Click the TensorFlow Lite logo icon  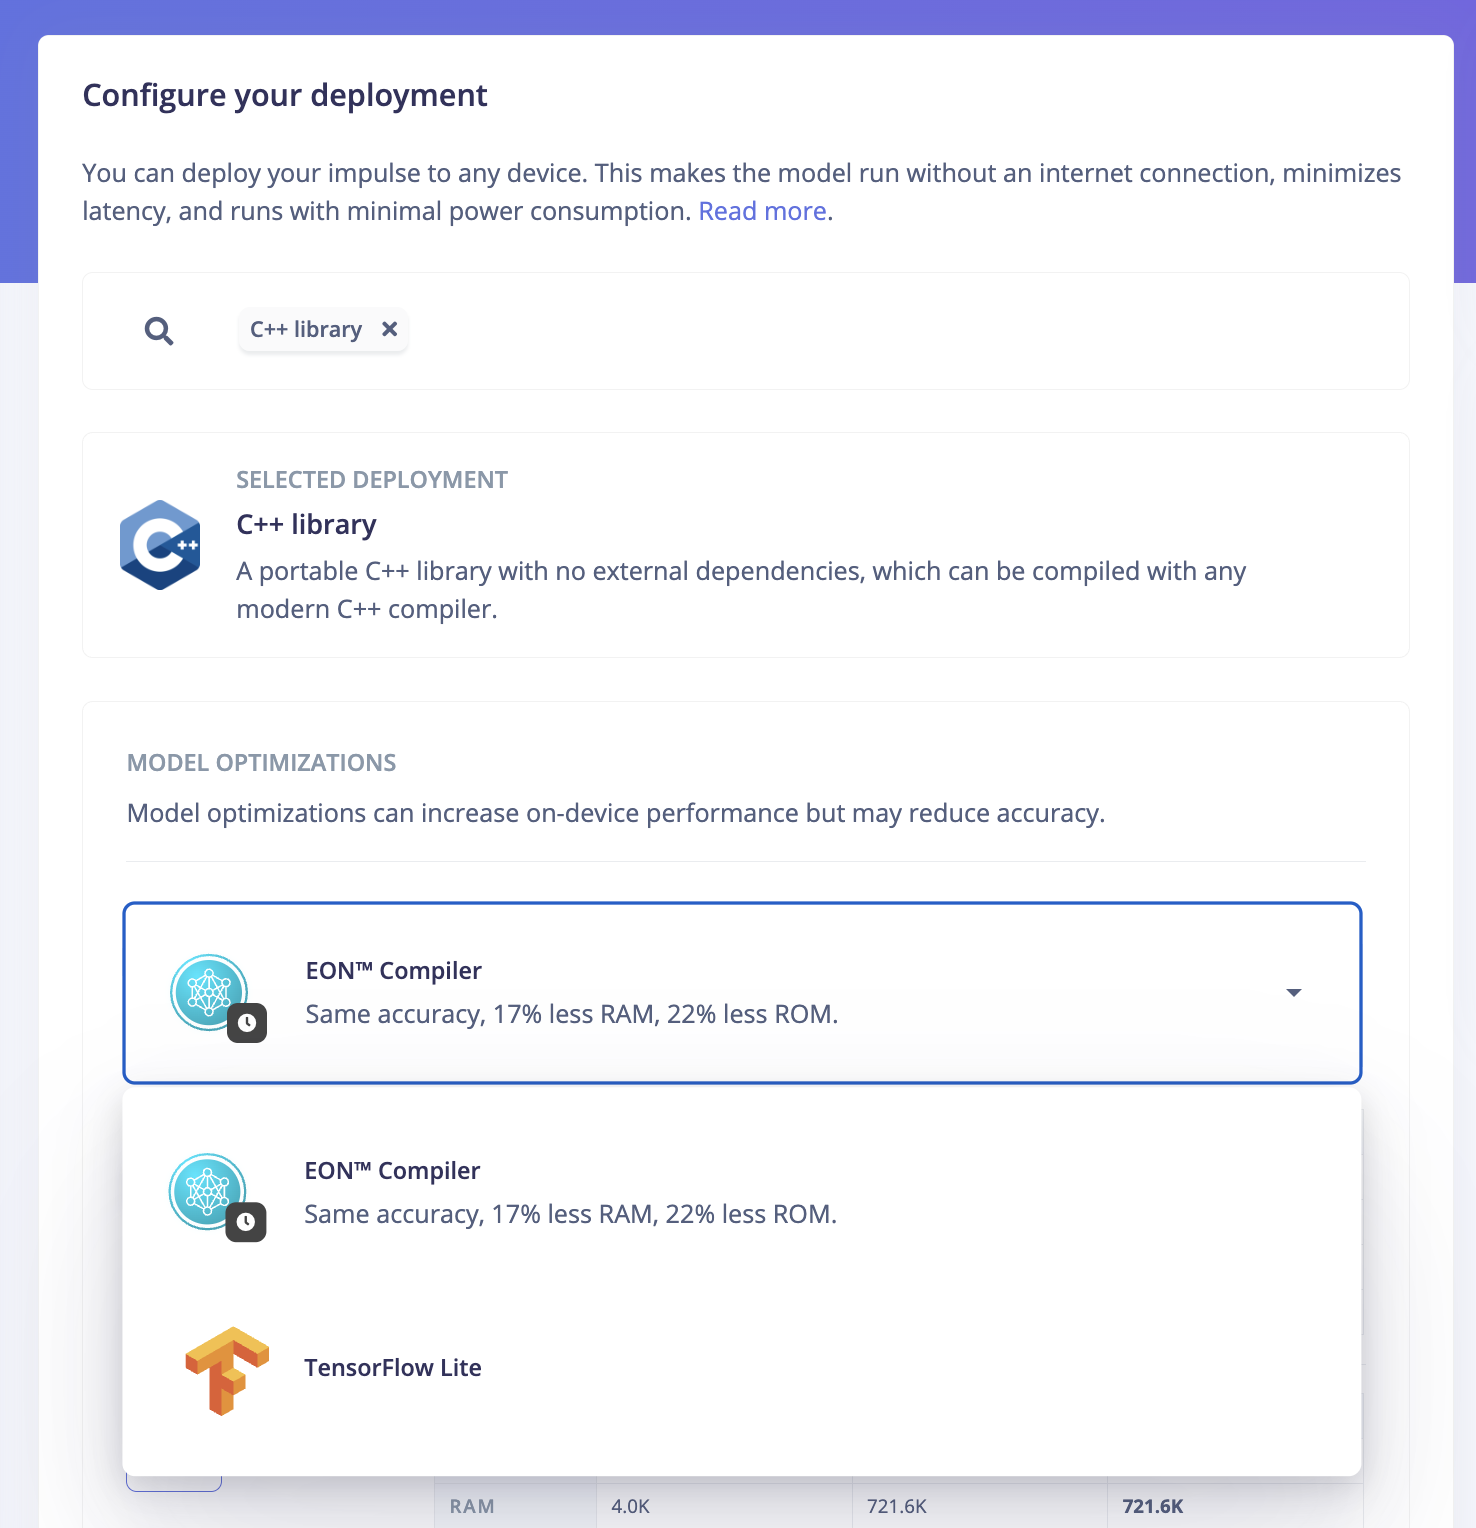(227, 1369)
